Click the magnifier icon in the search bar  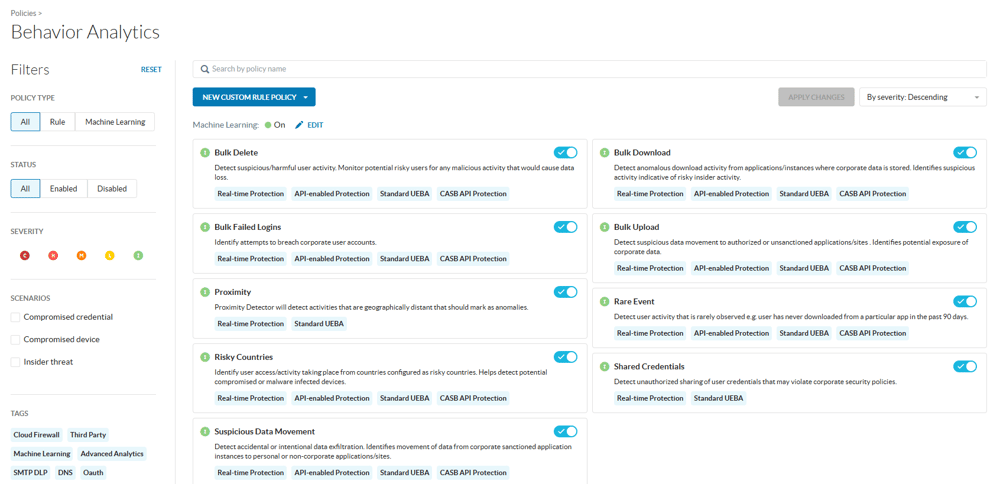pyautogui.click(x=205, y=69)
